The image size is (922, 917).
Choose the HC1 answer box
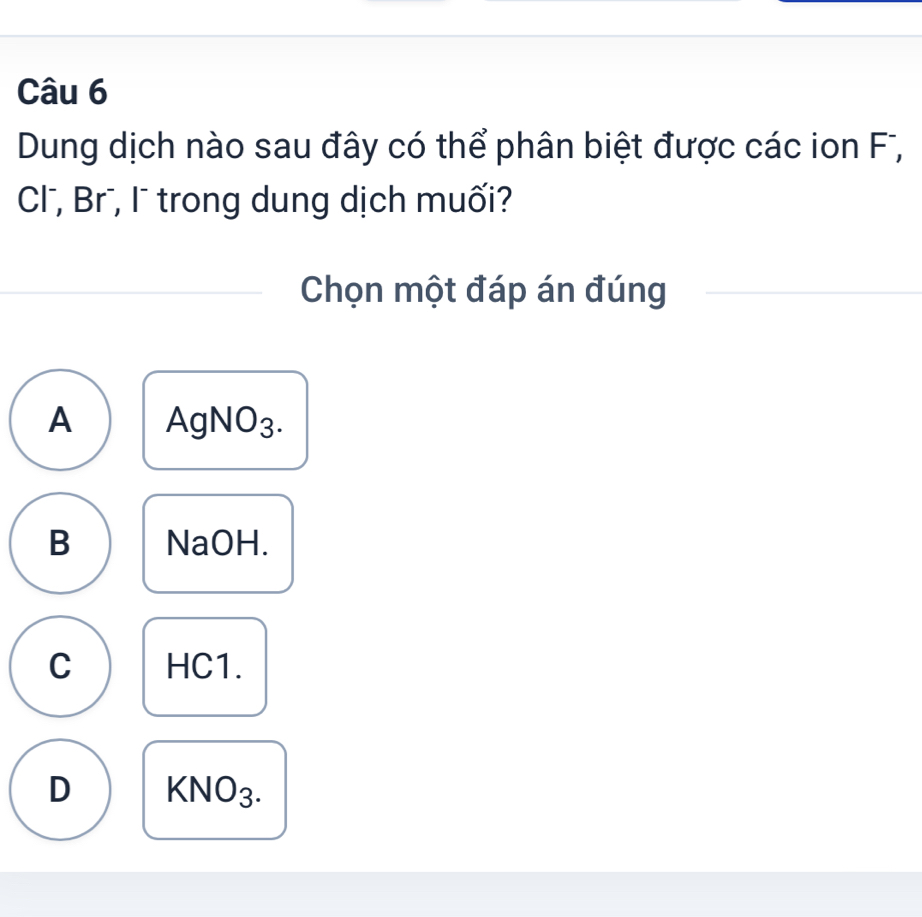click(x=205, y=666)
